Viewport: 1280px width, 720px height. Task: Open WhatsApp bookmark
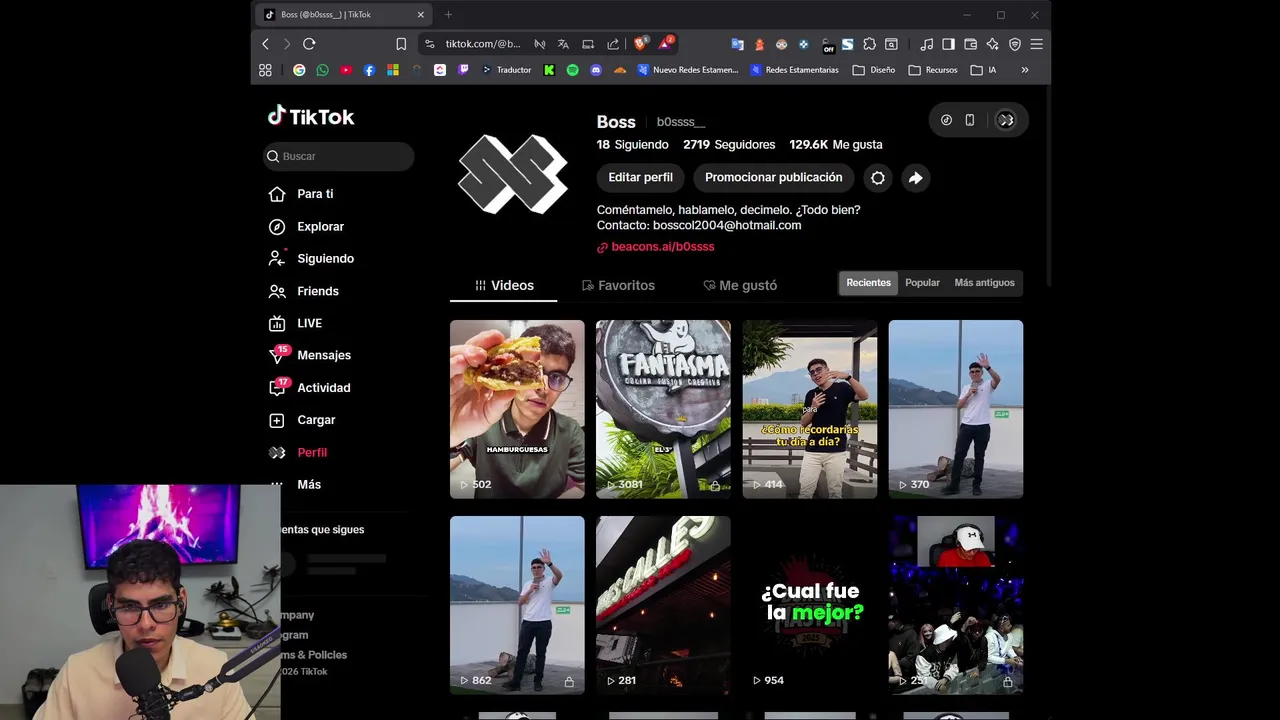tap(322, 70)
